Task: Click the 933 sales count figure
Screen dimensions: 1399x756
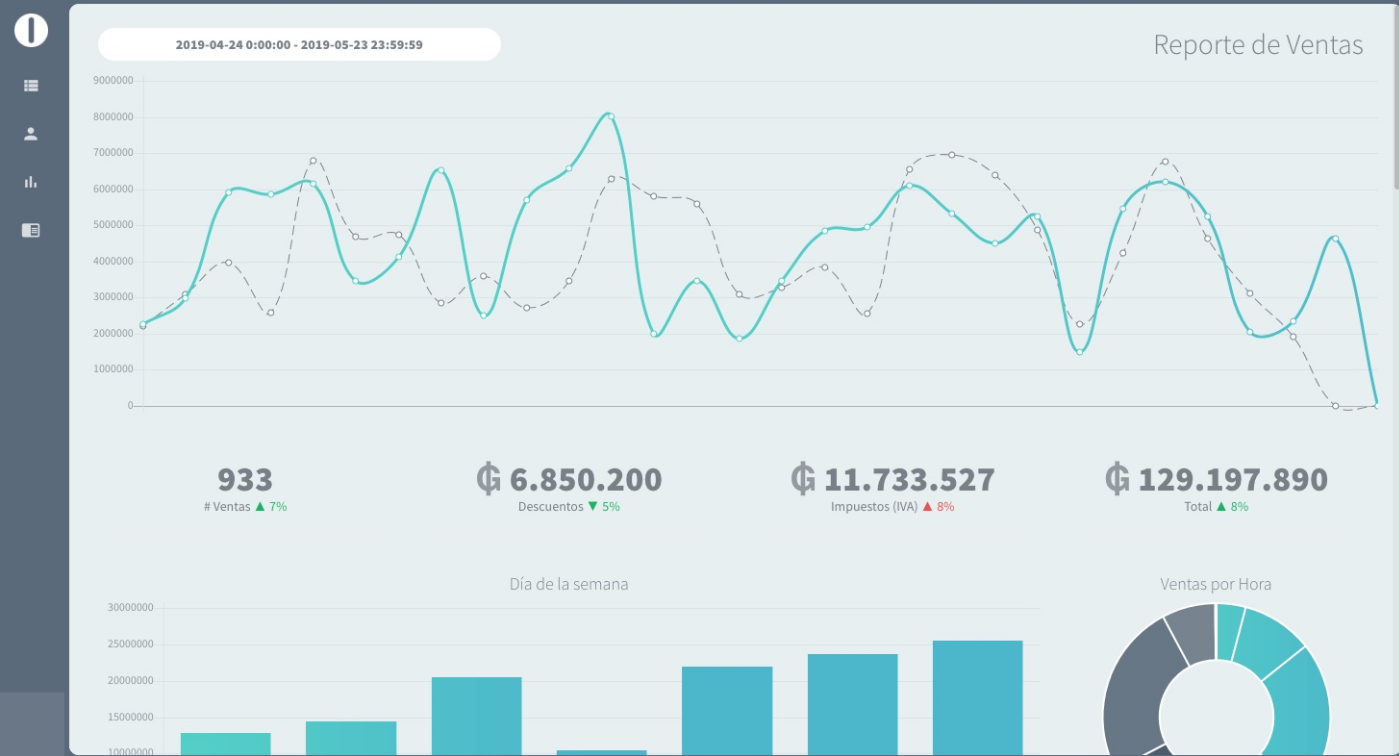Action: point(245,480)
